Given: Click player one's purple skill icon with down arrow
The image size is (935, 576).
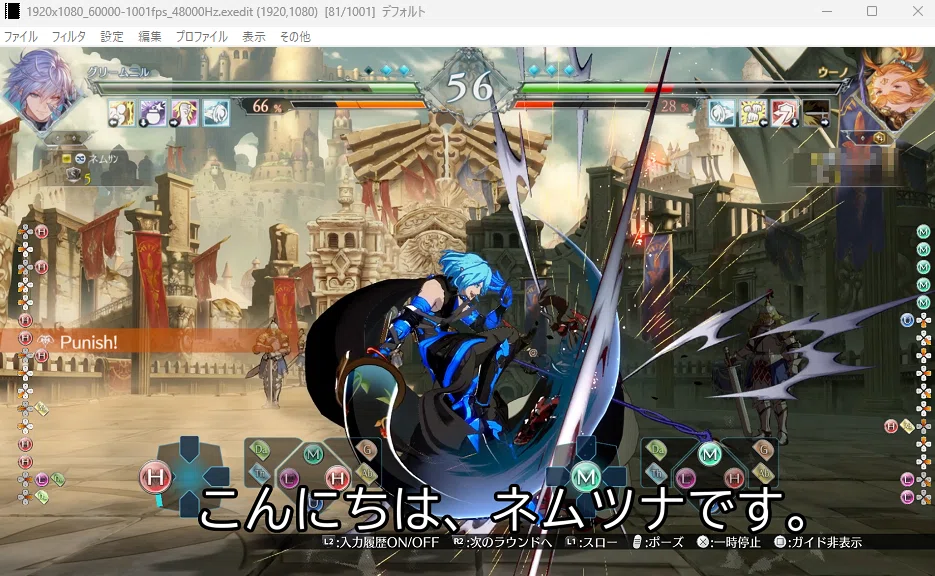Looking at the screenshot, I should [153, 113].
